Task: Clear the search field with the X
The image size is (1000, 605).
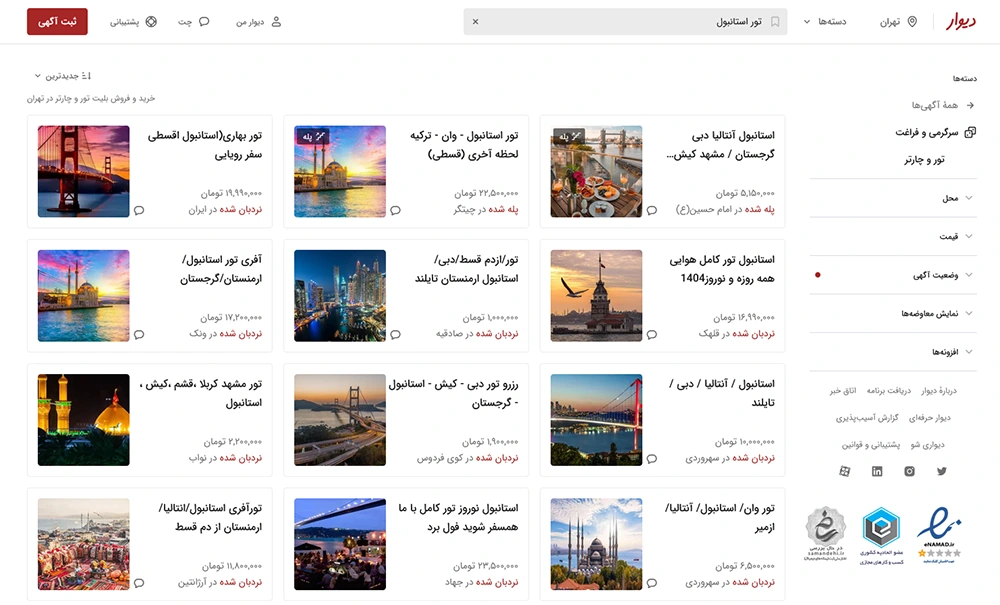Action: [475, 22]
